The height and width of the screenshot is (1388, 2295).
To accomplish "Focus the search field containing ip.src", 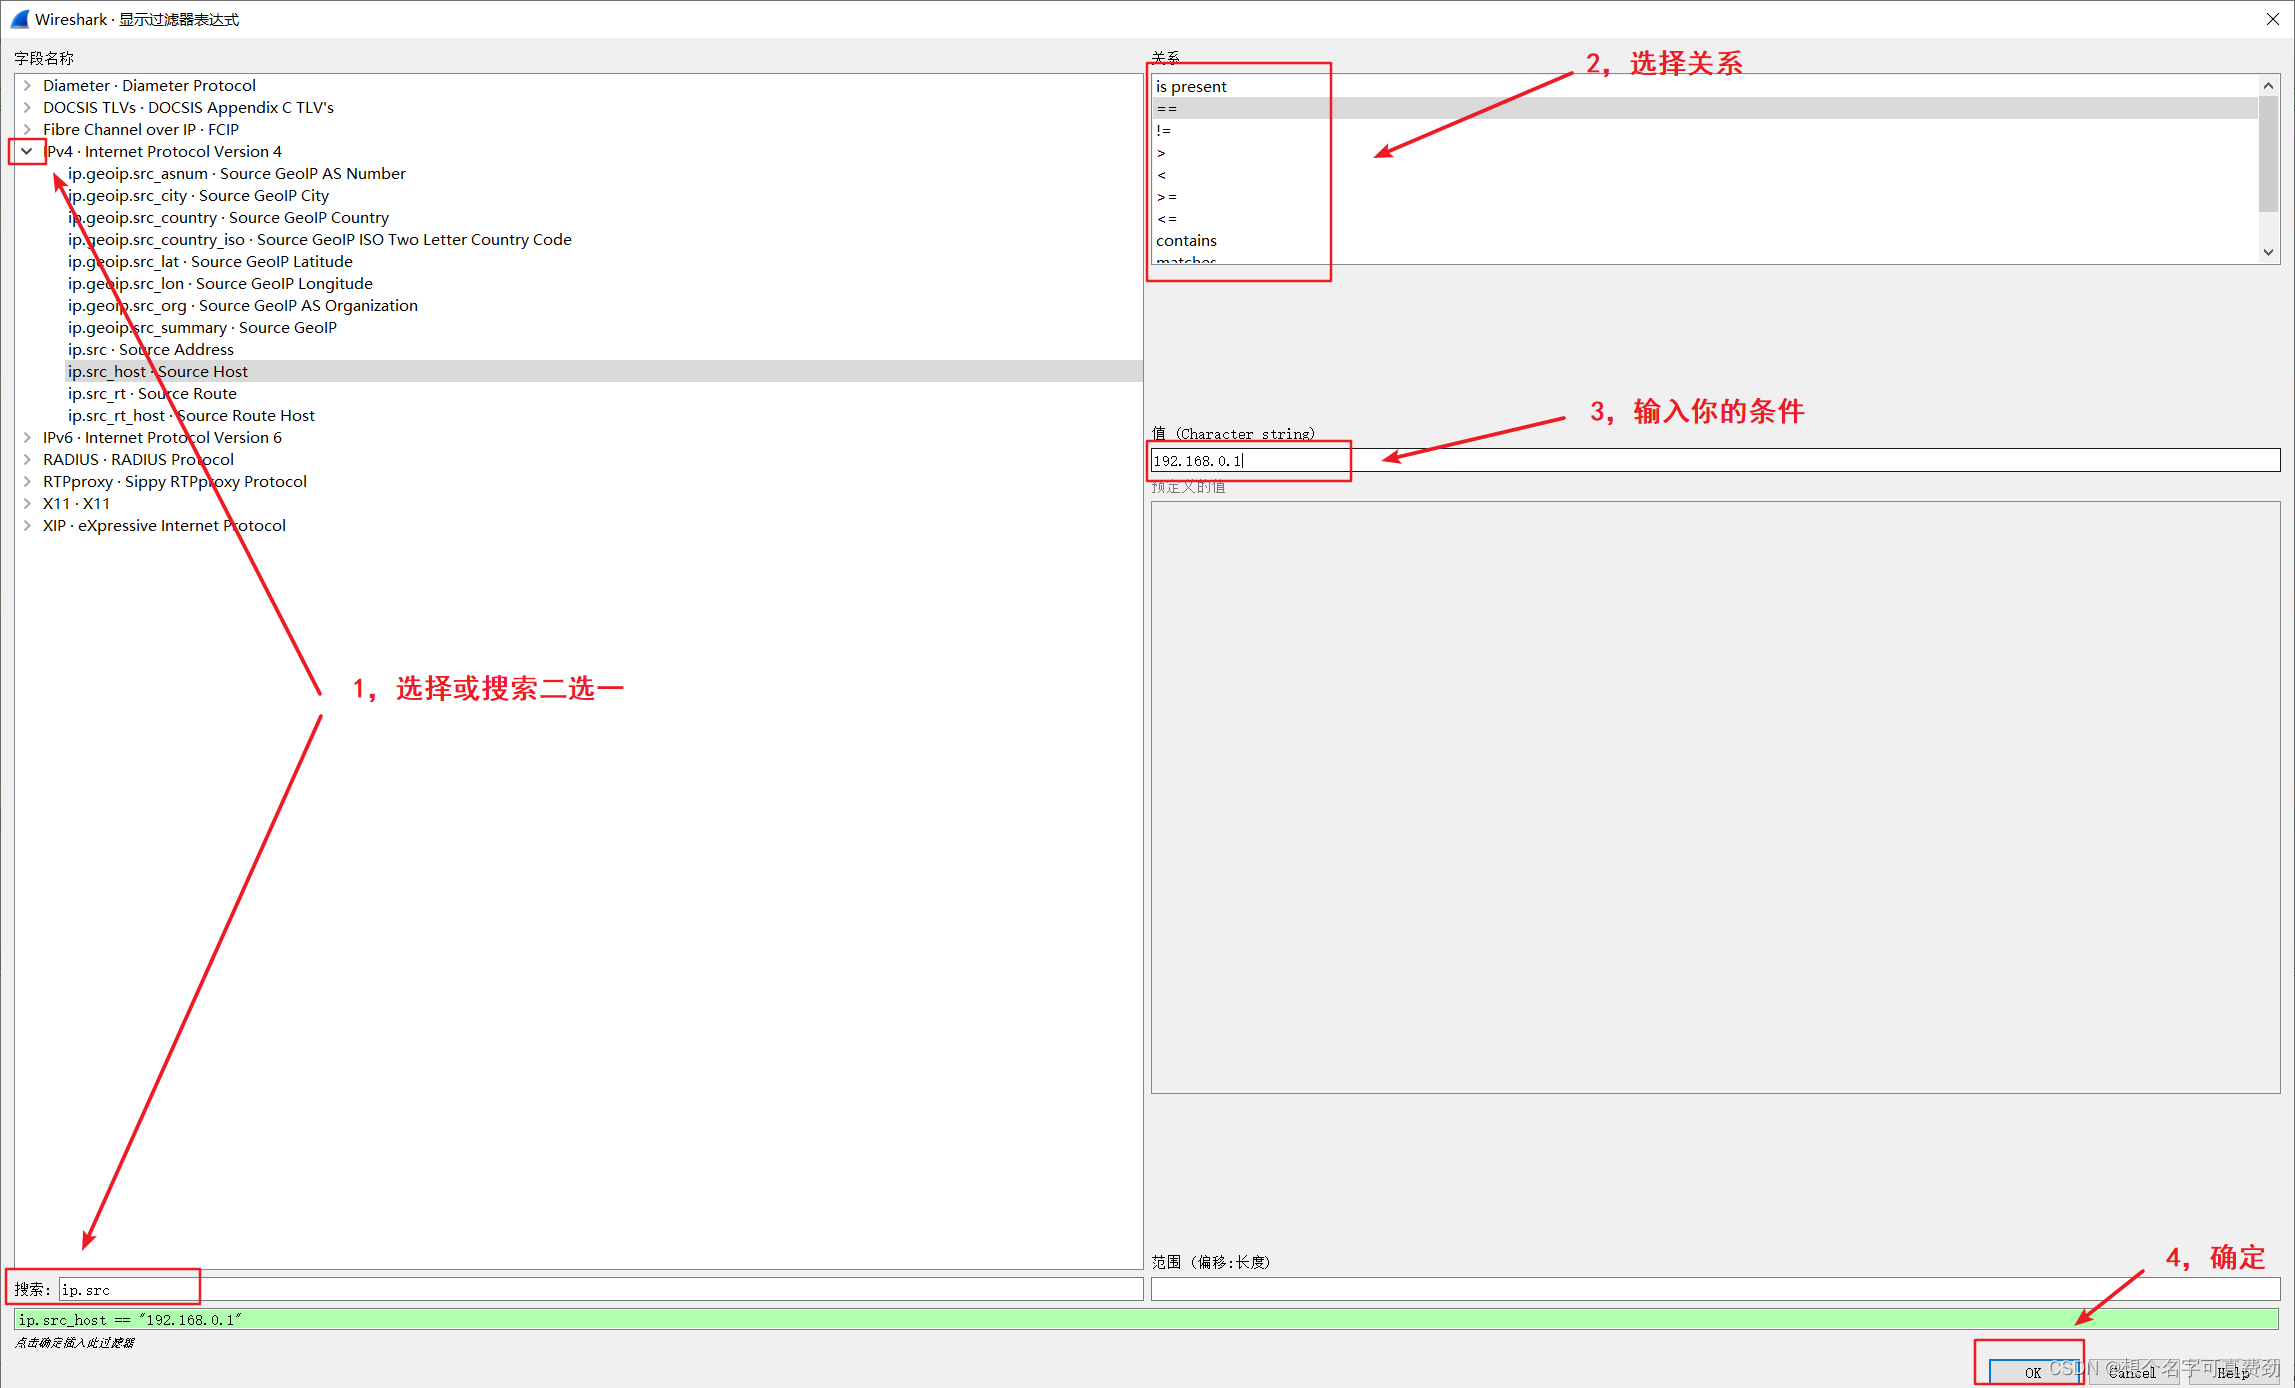I will (601, 1290).
